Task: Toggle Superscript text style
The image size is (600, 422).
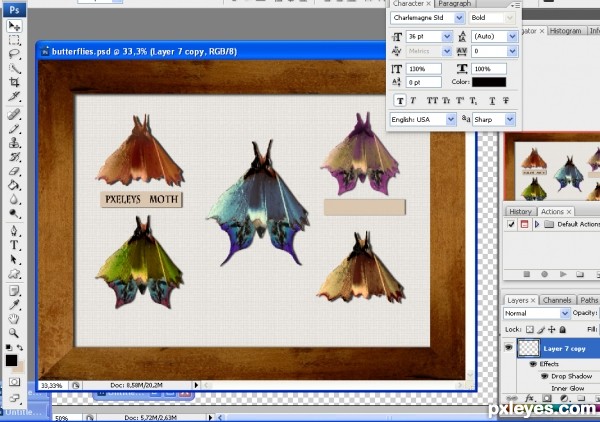Action: click(x=460, y=101)
